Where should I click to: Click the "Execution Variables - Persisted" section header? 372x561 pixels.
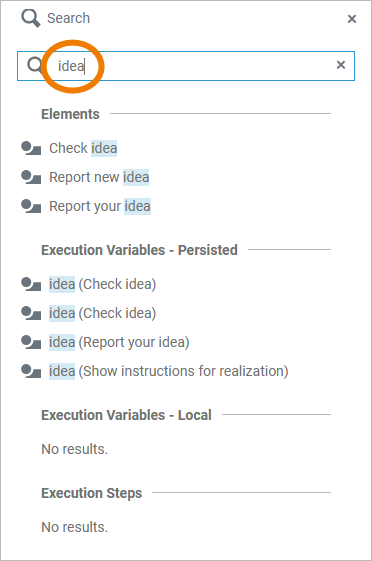pos(140,250)
